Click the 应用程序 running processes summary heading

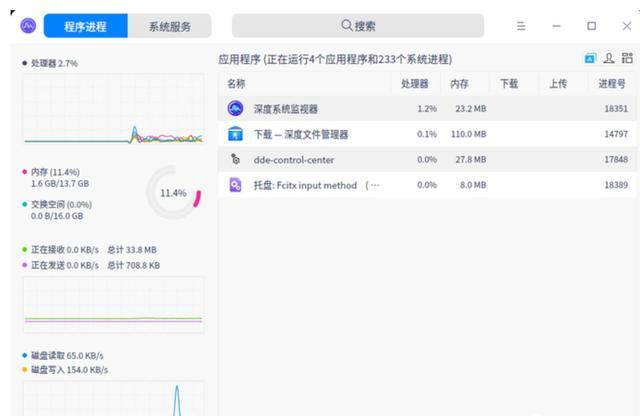pyautogui.click(x=335, y=59)
